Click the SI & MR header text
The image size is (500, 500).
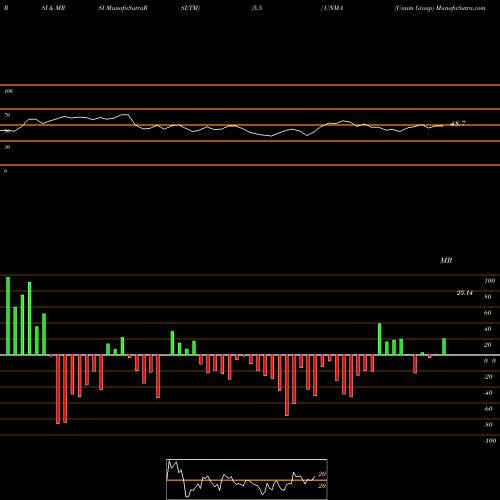coord(53,8)
